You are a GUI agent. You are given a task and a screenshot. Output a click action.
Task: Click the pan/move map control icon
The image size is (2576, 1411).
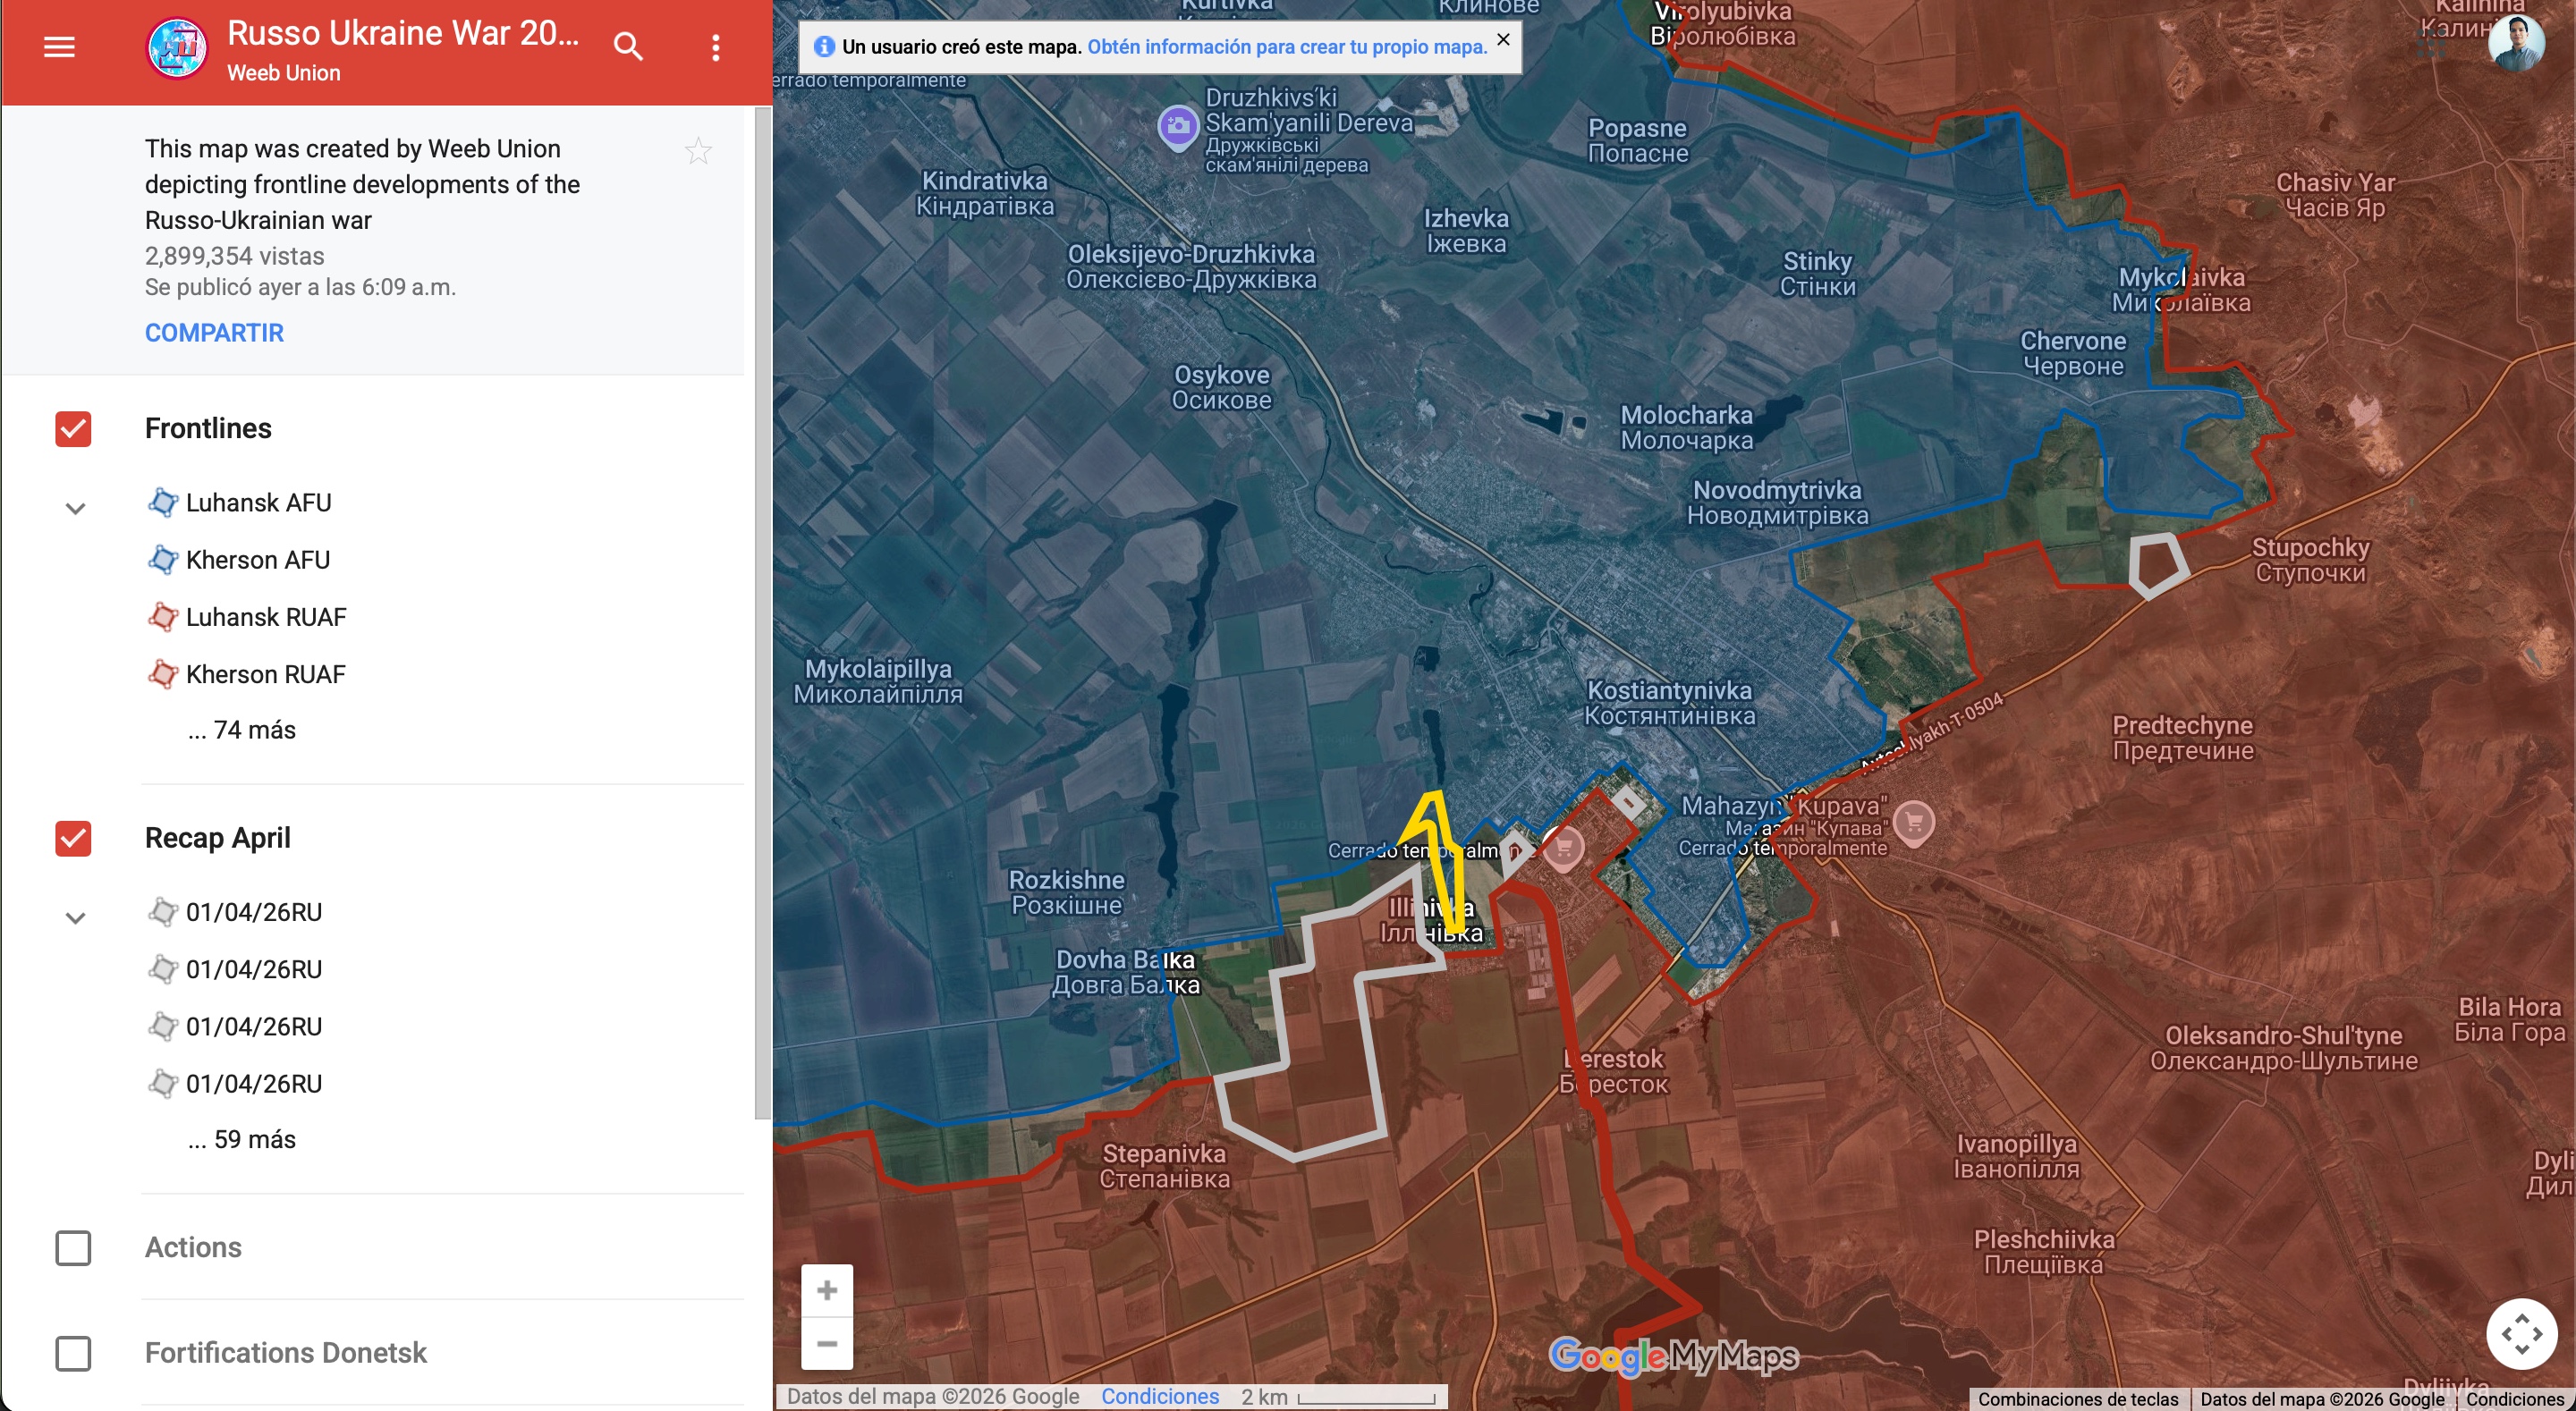coord(2521,1333)
